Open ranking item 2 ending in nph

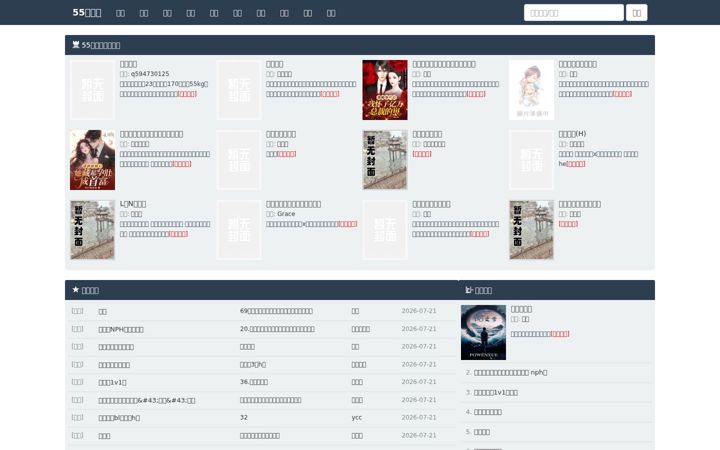click(x=511, y=372)
